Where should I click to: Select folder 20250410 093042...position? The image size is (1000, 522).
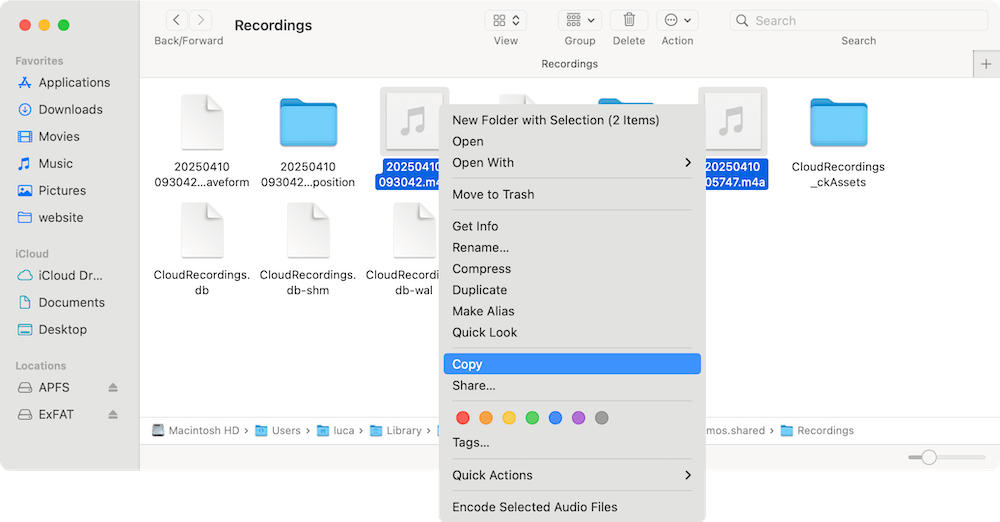pyautogui.click(x=308, y=140)
